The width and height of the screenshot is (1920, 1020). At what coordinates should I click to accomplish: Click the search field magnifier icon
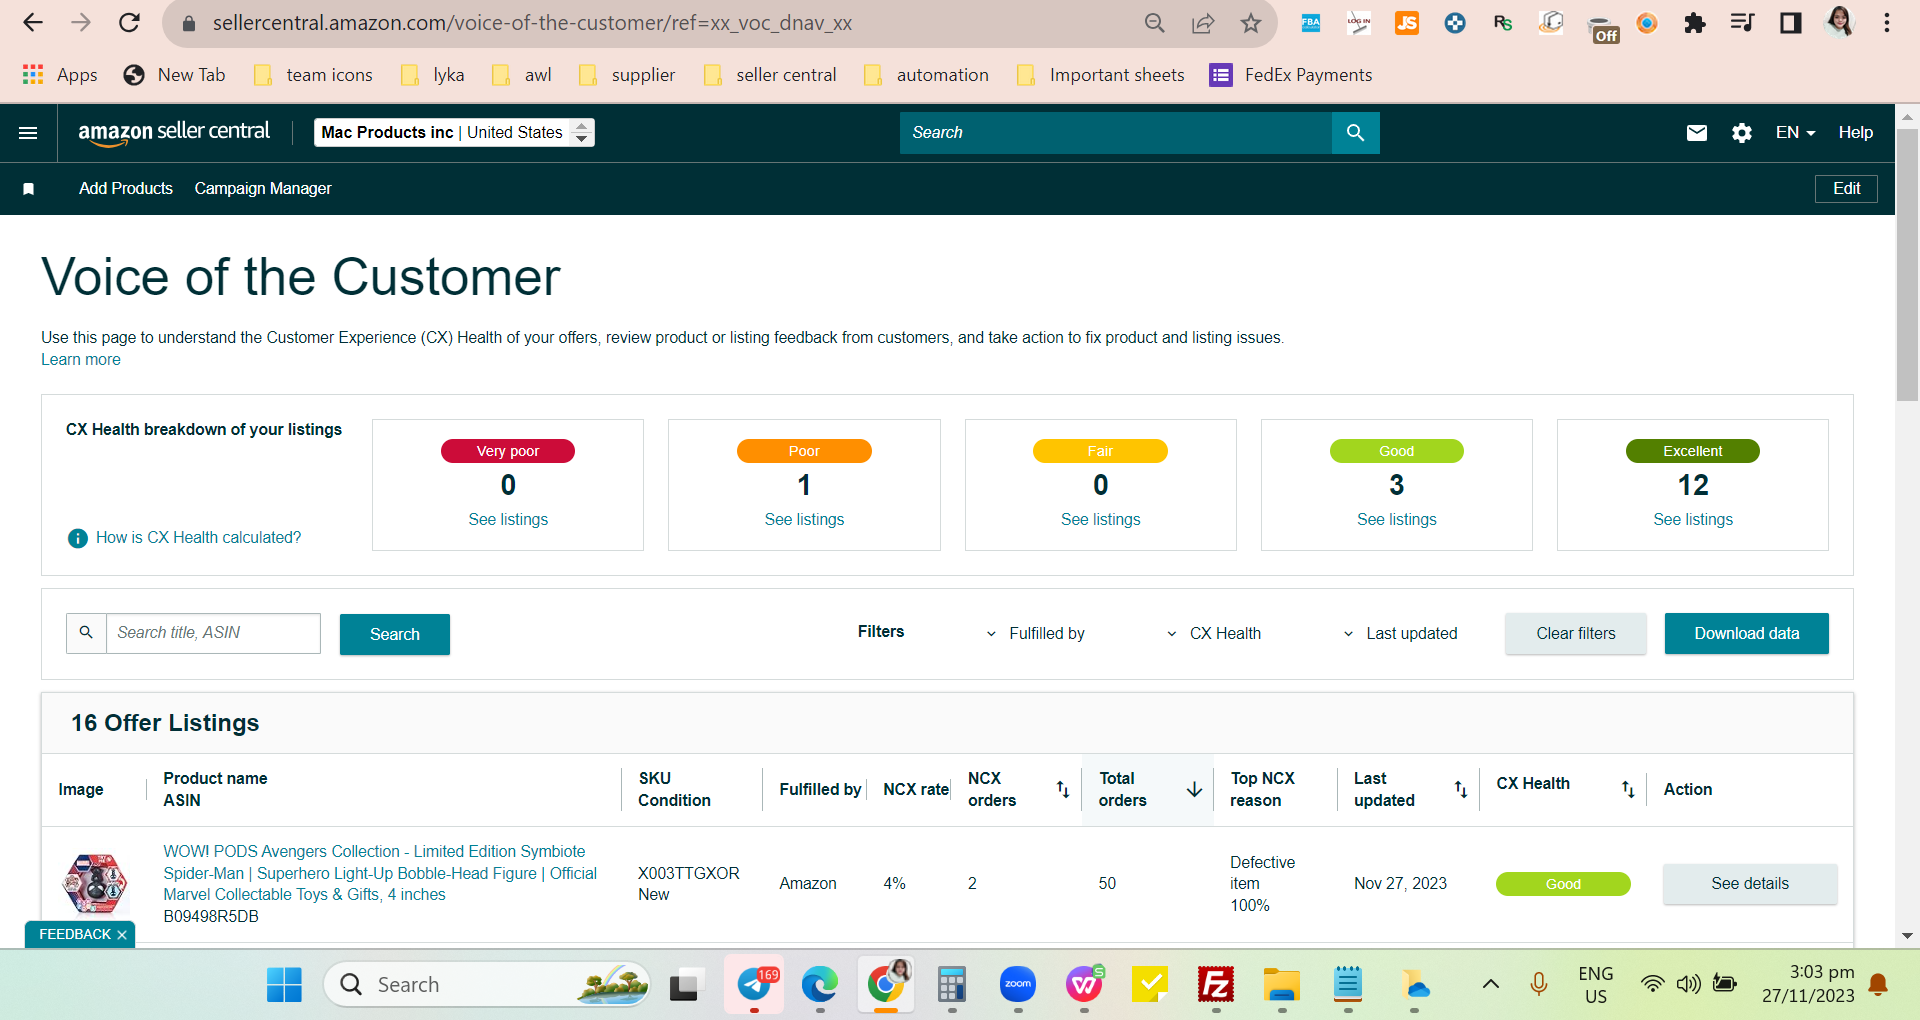(86, 633)
